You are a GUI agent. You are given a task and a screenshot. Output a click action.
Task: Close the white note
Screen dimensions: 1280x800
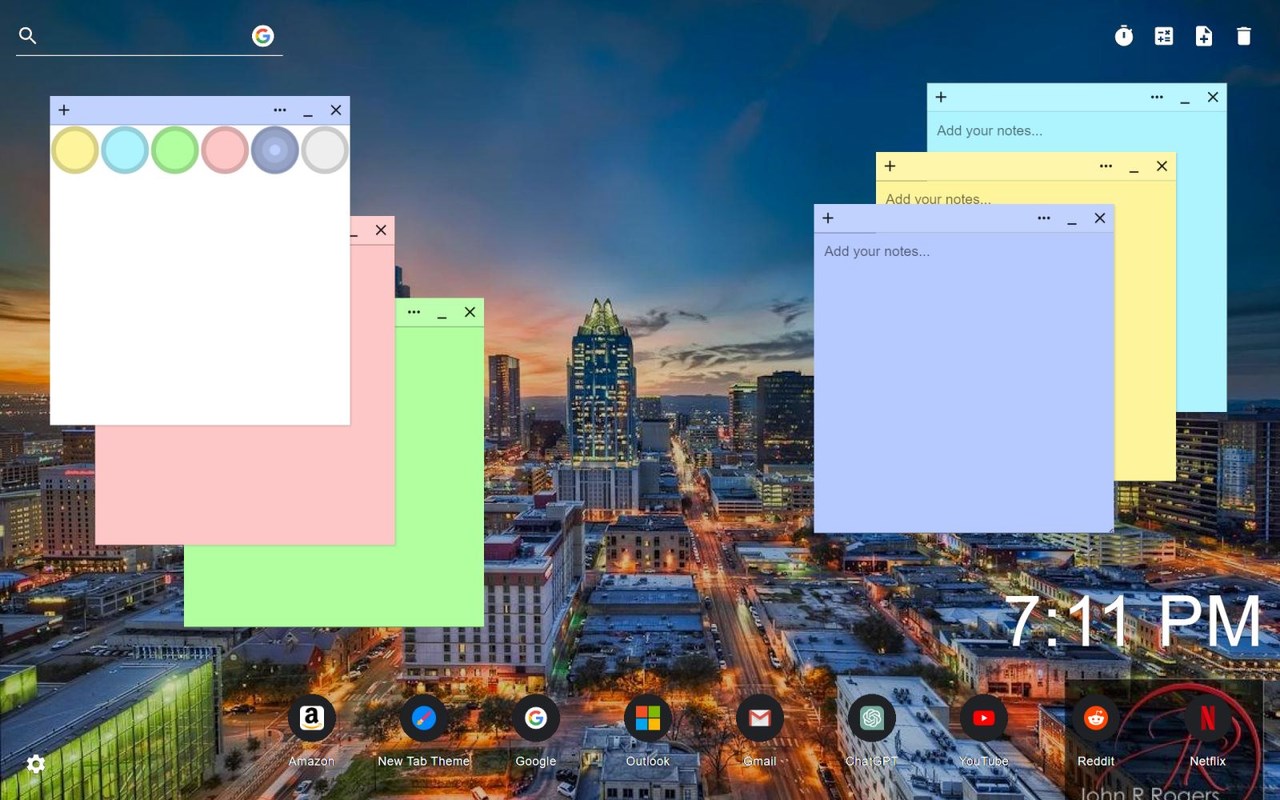click(x=336, y=110)
